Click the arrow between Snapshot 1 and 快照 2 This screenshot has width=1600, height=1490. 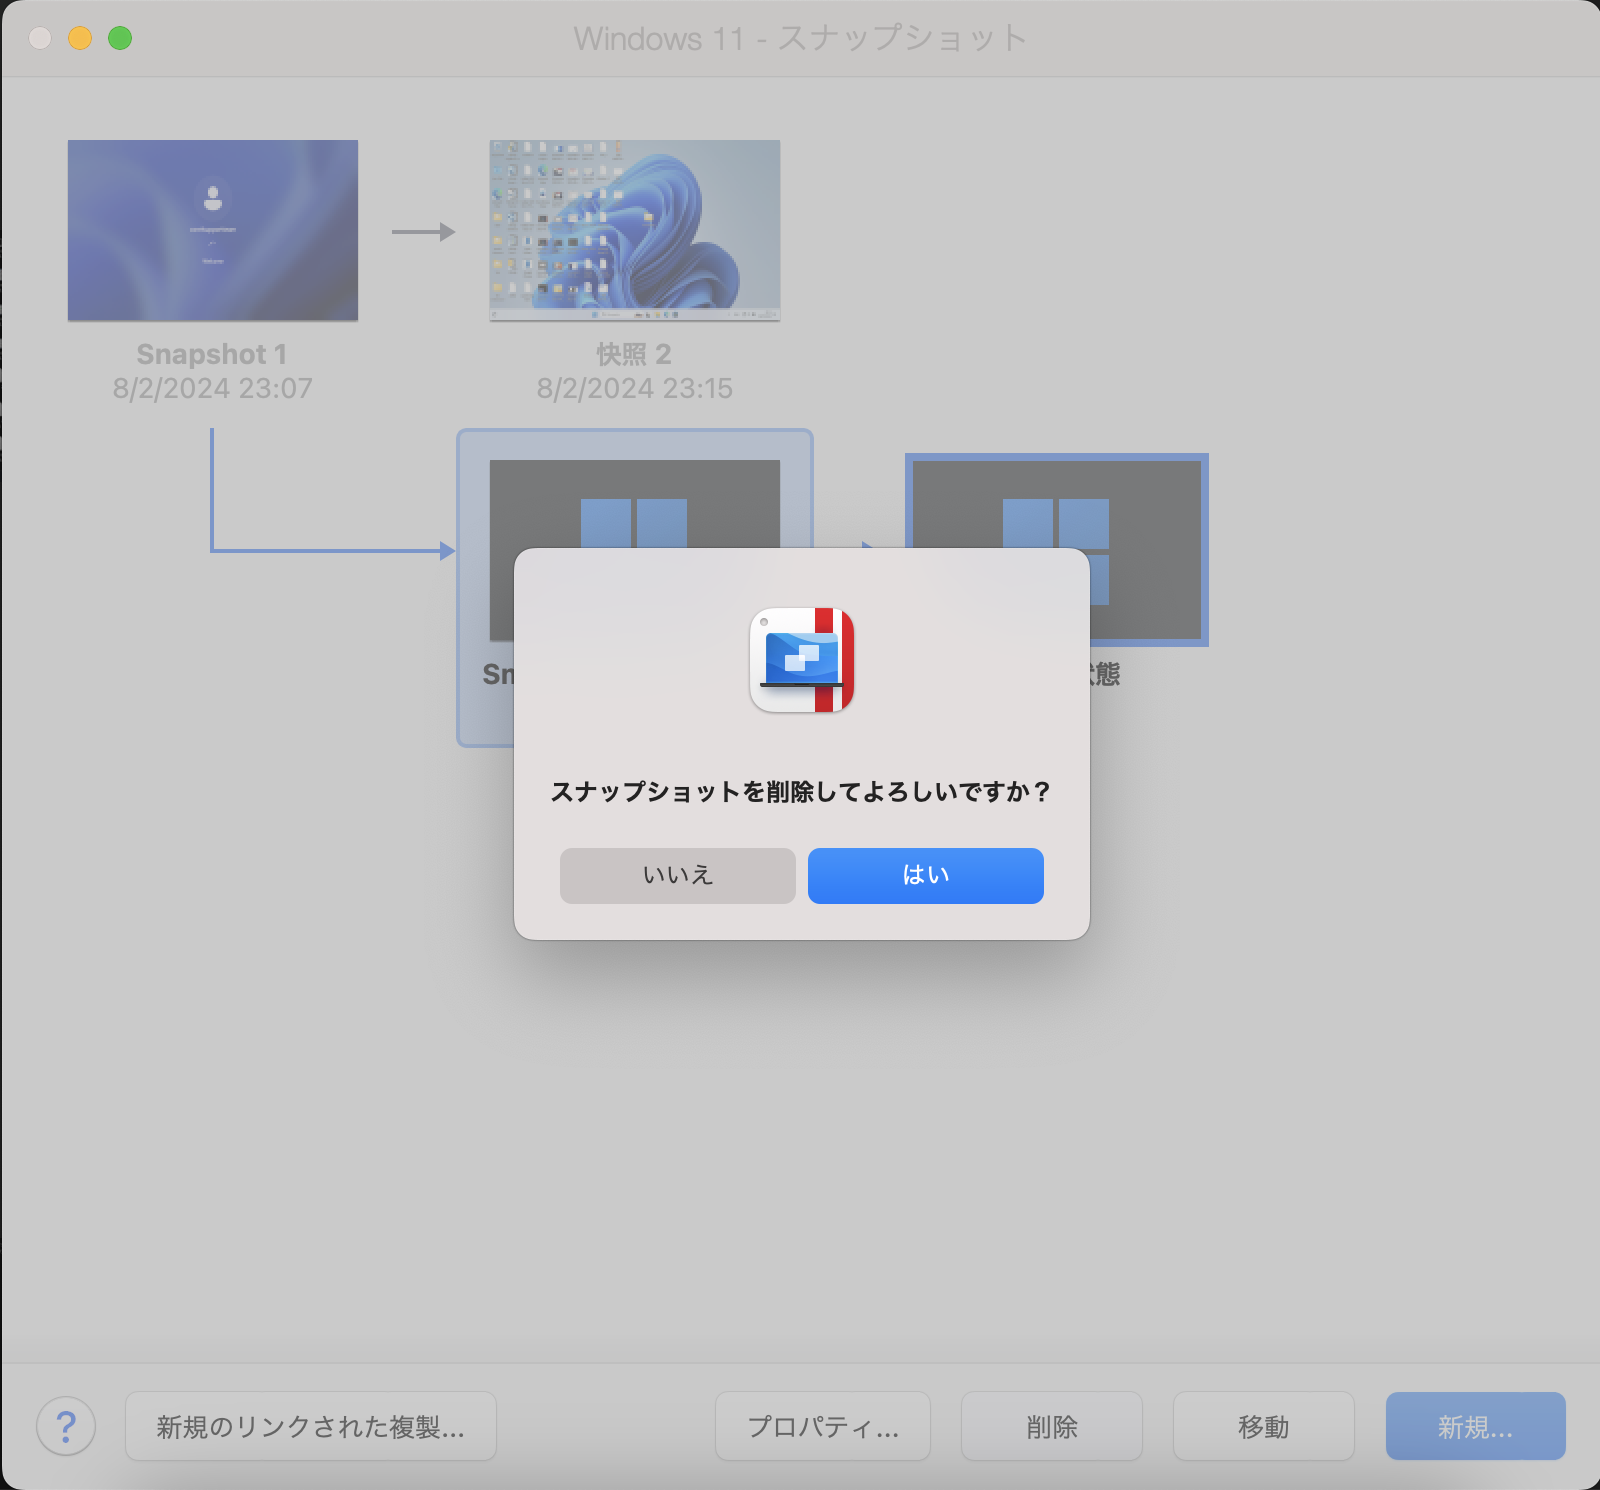click(423, 232)
